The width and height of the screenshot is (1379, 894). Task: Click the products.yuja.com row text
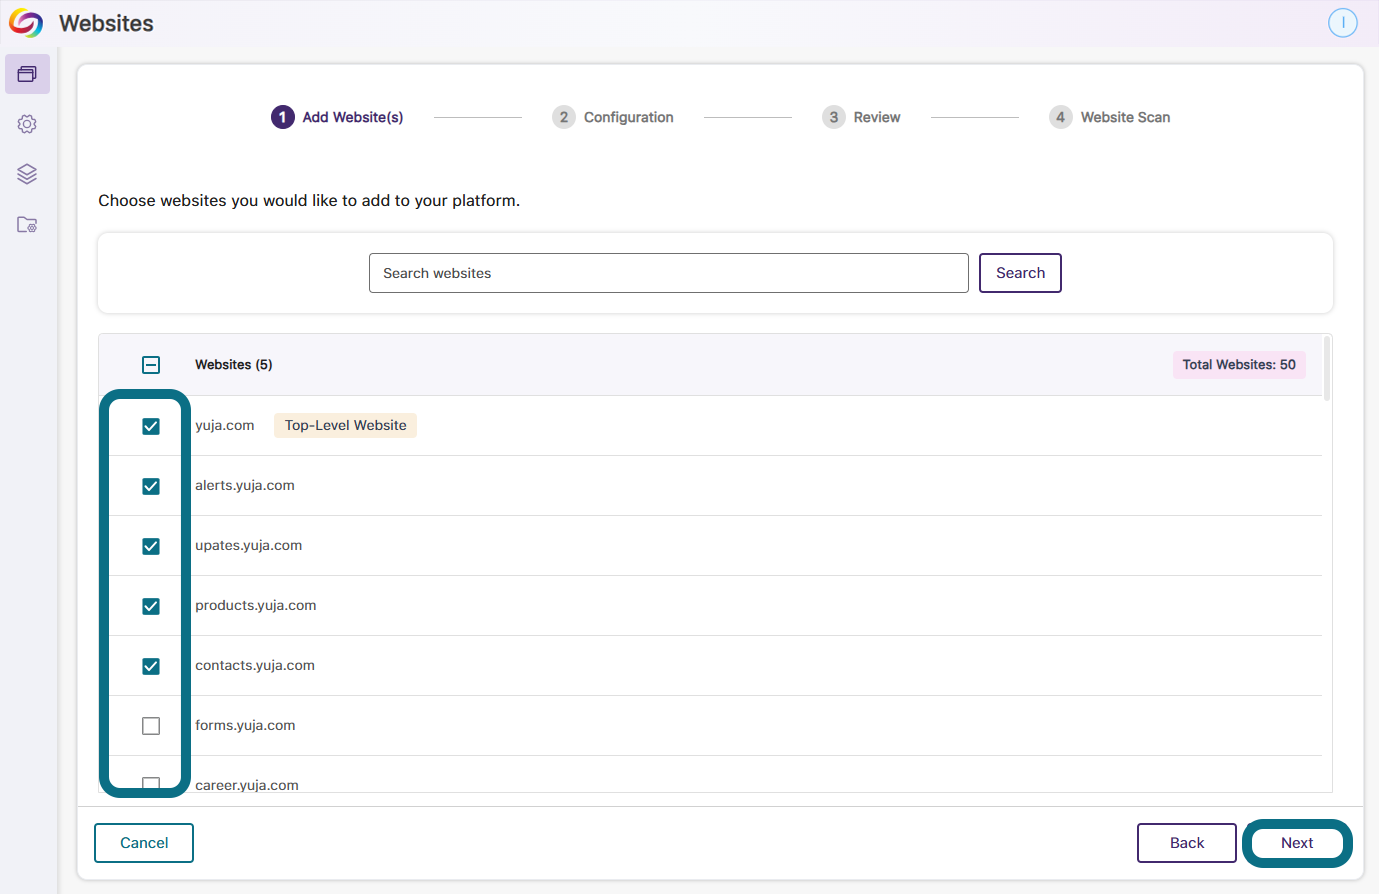[256, 605]
